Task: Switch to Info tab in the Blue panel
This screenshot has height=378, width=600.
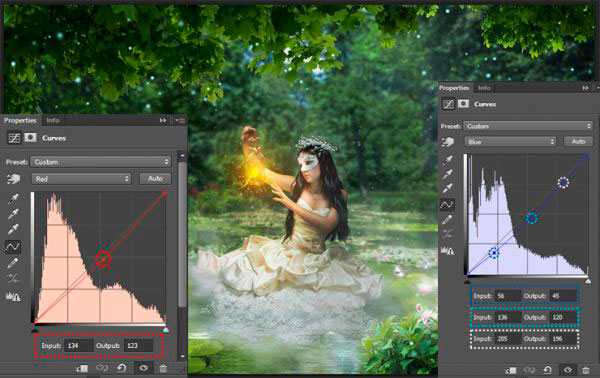Action: (484, 88)
